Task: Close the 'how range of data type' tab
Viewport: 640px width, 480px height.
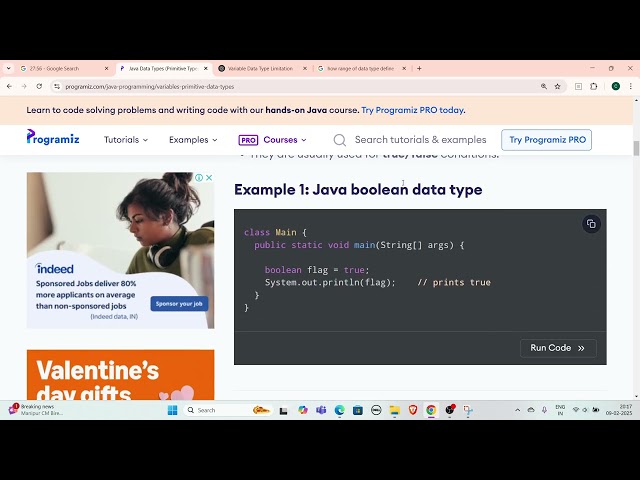Action: tap(404, 69)
